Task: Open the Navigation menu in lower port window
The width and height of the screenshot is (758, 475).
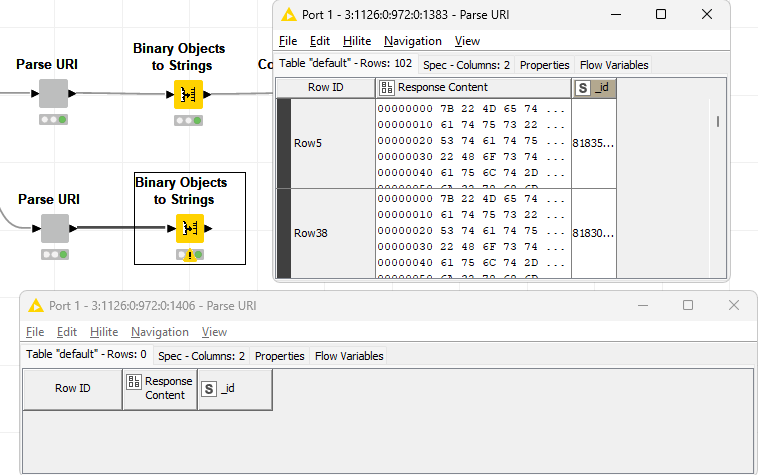Action: click(160, 332)
